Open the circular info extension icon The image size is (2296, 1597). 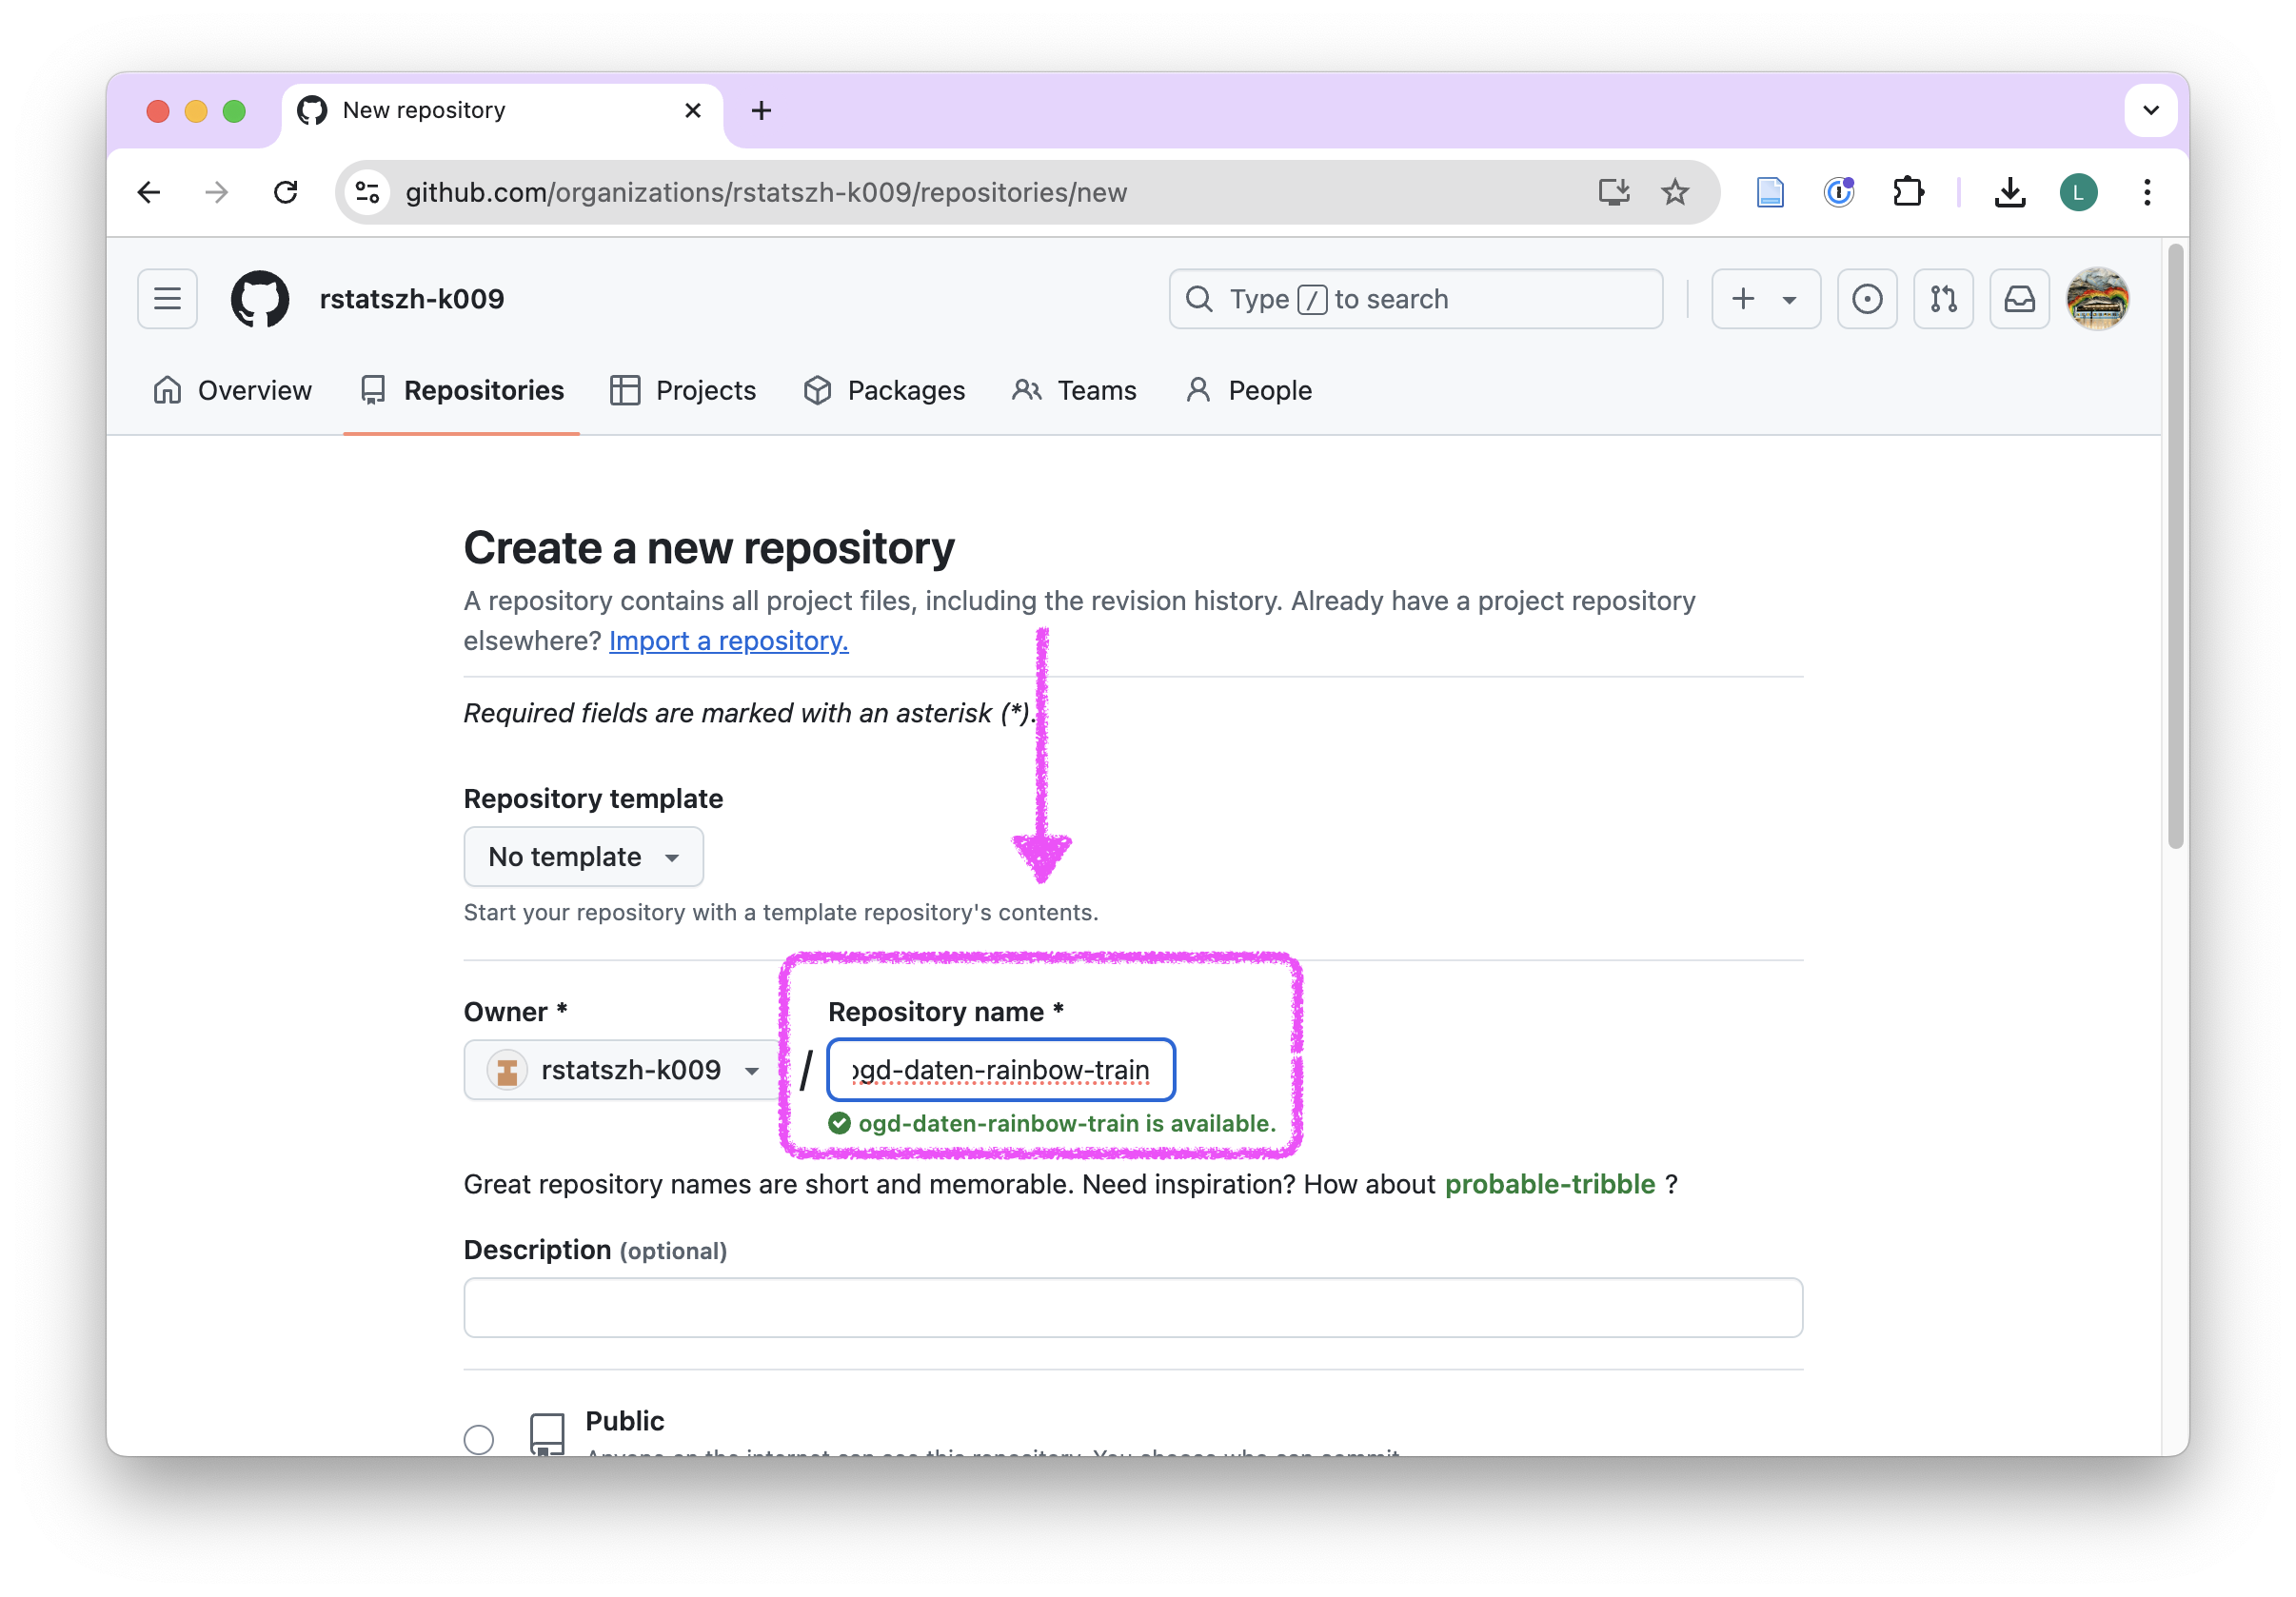click(x=1839, y=192)
